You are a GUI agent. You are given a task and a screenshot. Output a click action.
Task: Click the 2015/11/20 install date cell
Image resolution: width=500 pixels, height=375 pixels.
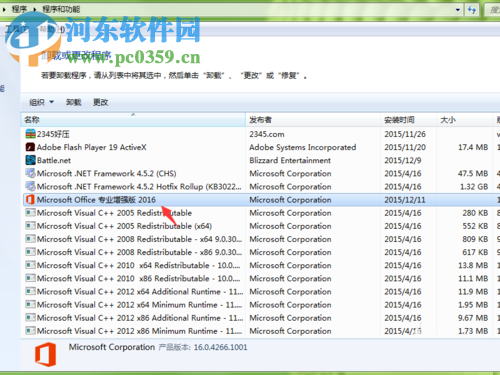click(x=405, y=147)
